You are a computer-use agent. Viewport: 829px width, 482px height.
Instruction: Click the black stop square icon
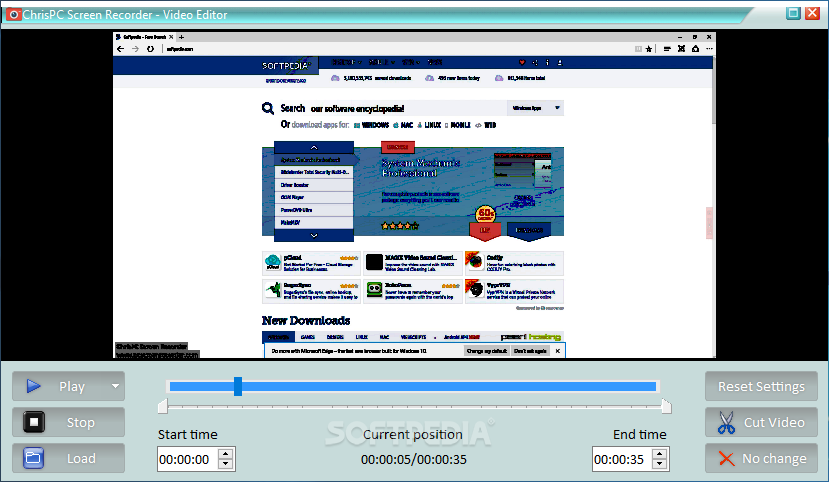point(34,422)
